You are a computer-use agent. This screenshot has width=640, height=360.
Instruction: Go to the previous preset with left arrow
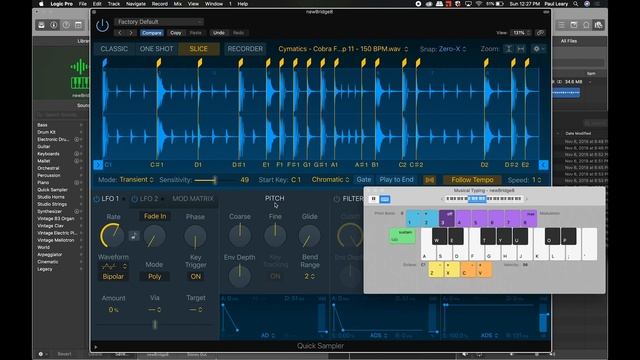(120, 33)
